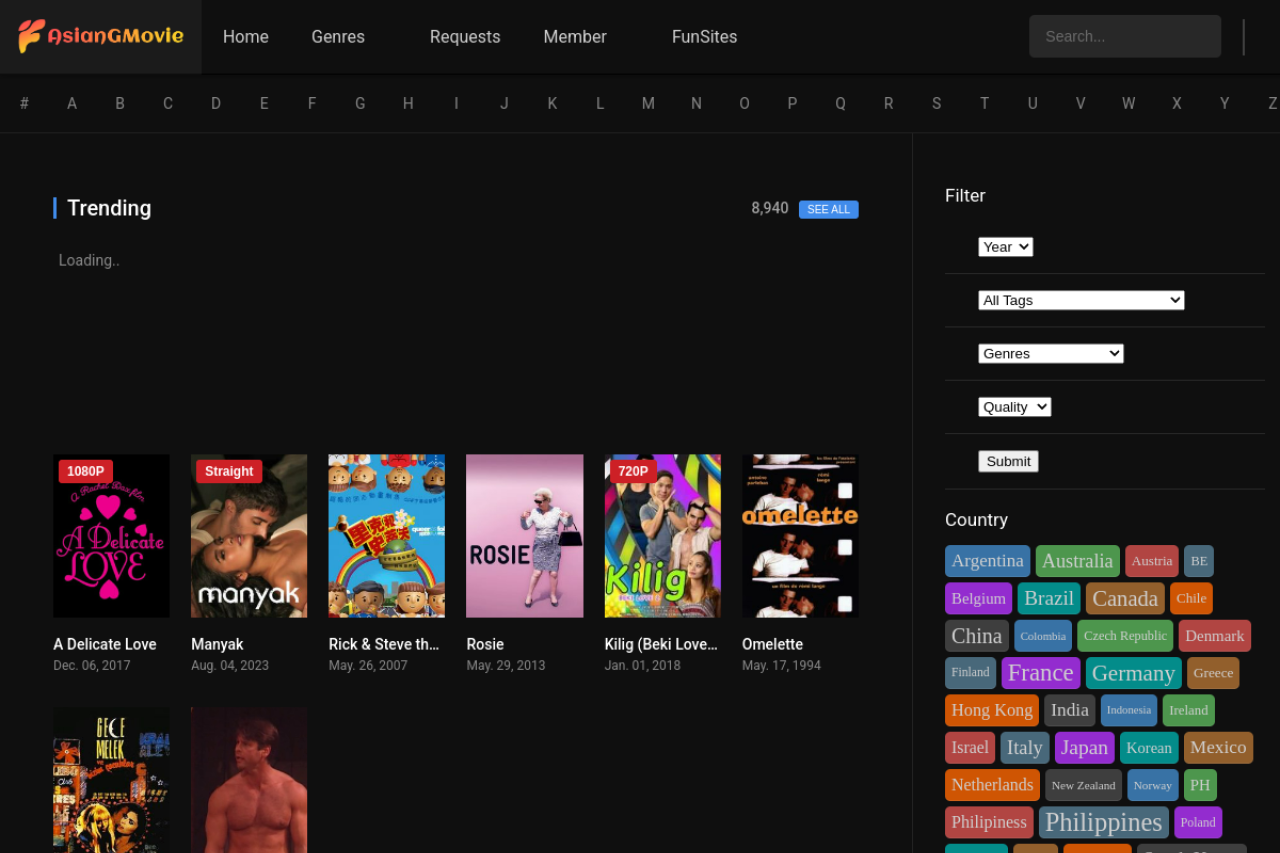
Task: Click the Straight badge on Manyak poster
Action: tap(229, 471)
